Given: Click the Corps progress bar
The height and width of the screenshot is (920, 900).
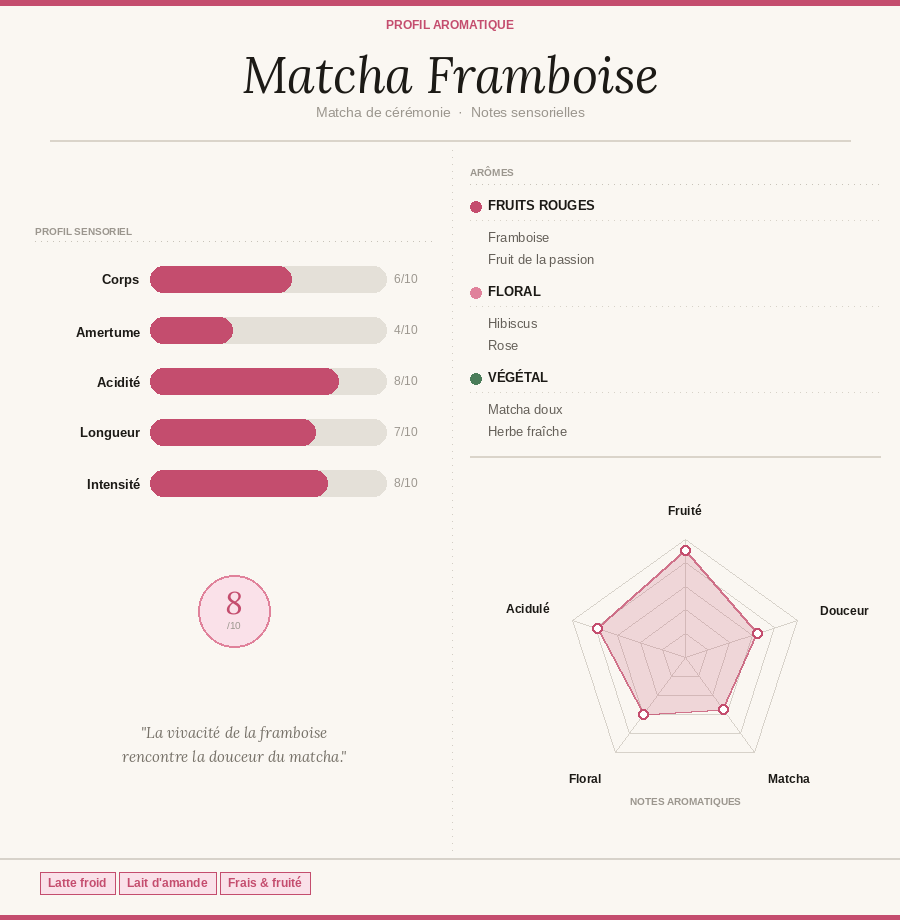Looking at the screenshot, I should coord(268,280).
